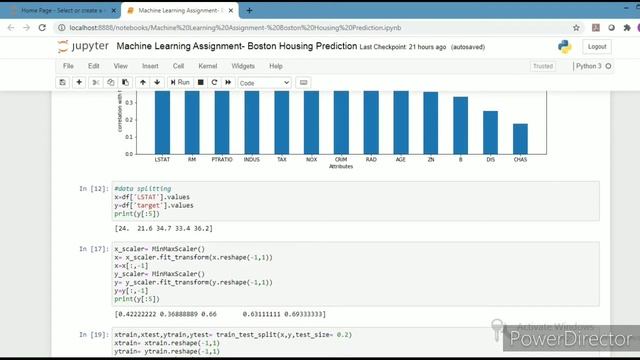Open the Help menu
Viewport: 640px width, 360px height.
click(276, 66)
